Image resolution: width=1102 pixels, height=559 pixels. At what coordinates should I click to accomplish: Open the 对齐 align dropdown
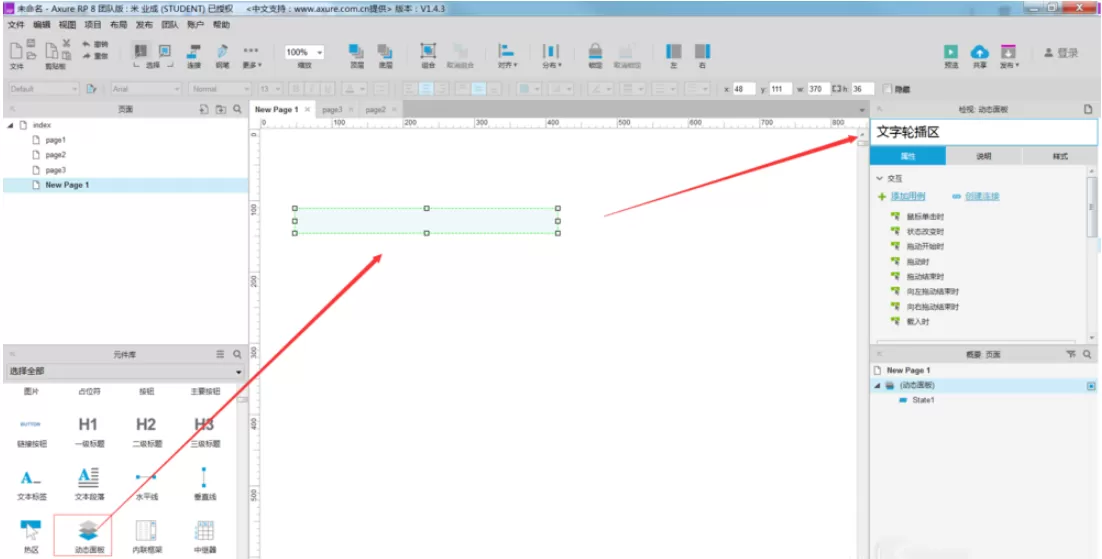pyautogui.click(x=507, y=56)
